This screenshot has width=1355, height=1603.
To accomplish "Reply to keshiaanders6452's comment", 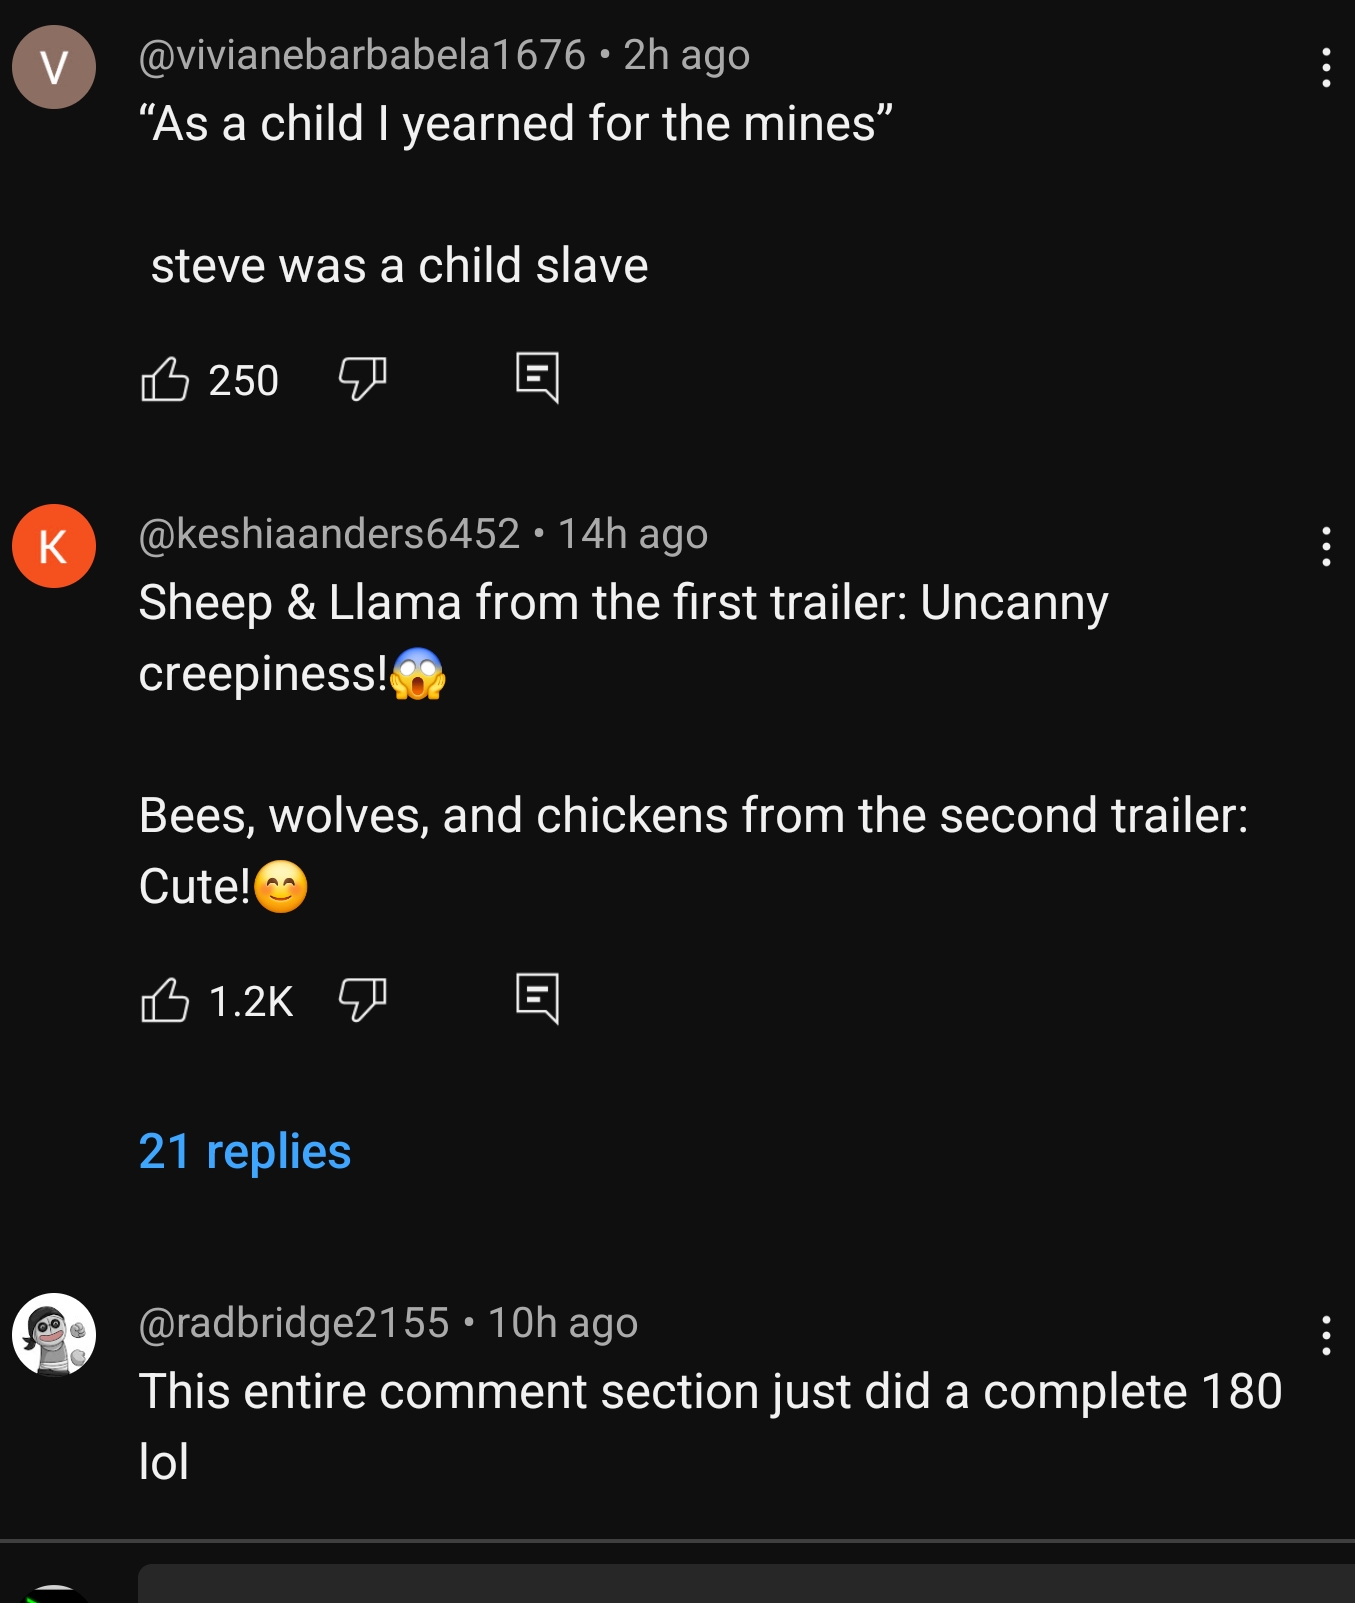I will pos(537,998).
